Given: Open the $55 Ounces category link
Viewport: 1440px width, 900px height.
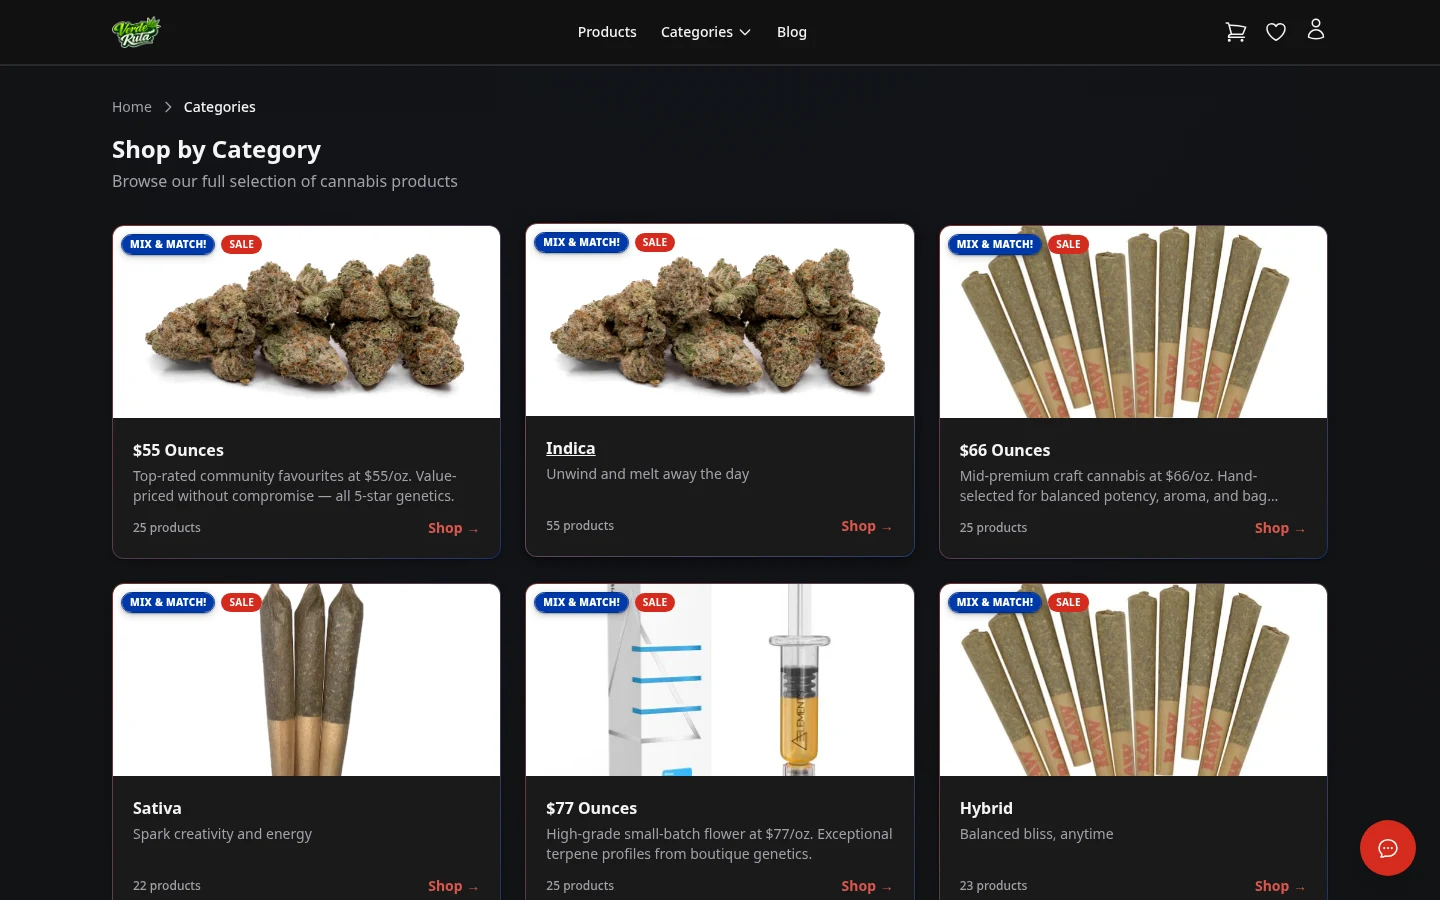Looking at the screenshot, I should point(178,450).
